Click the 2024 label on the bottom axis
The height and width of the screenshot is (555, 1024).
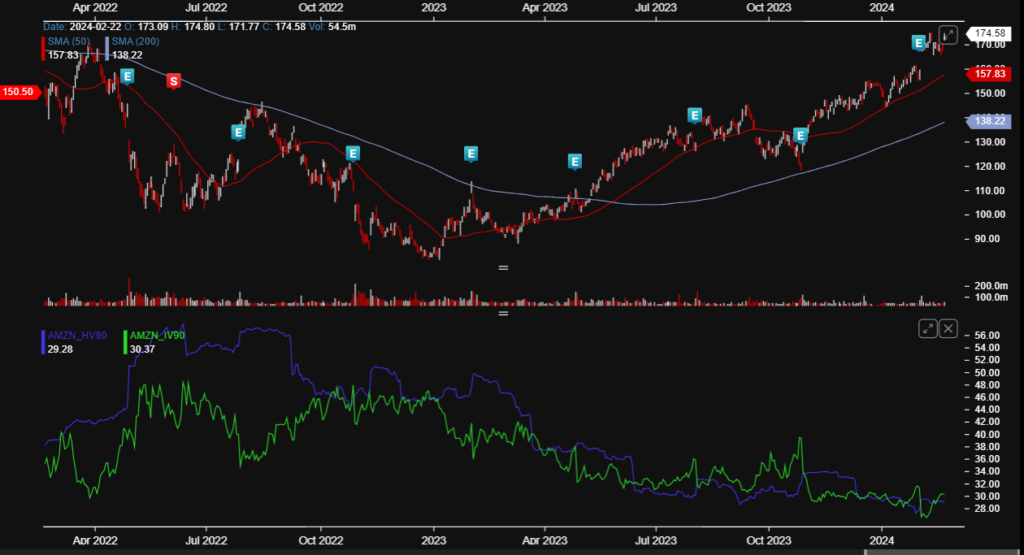tap(882, 541)
